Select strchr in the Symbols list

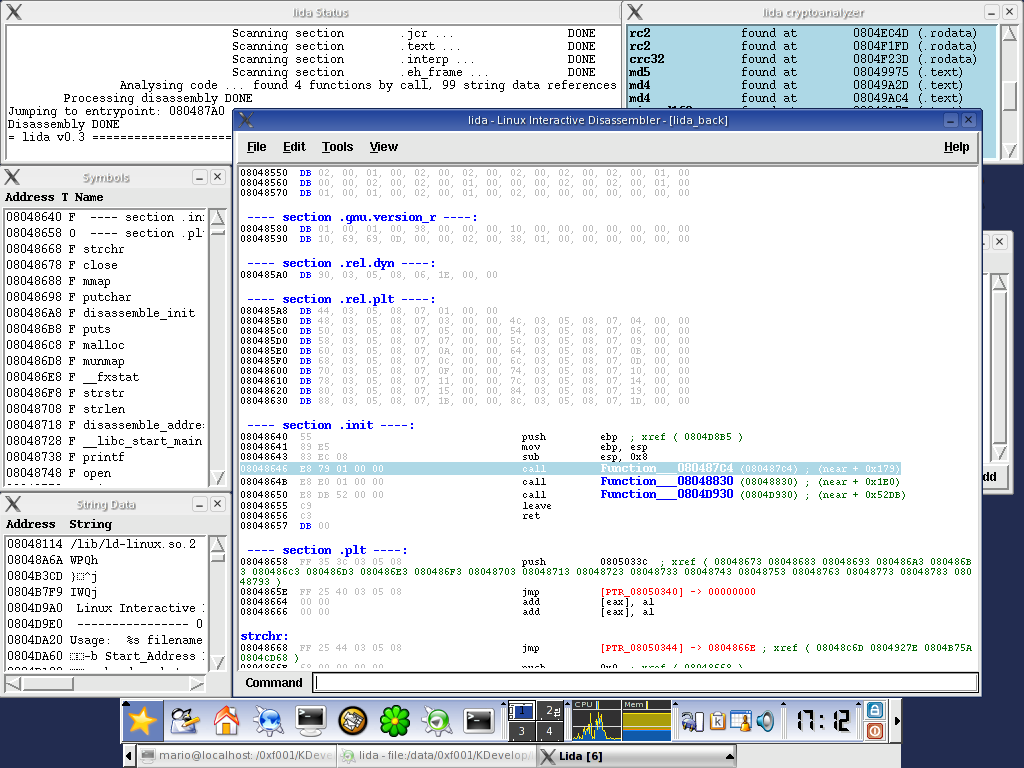[103, 249]
